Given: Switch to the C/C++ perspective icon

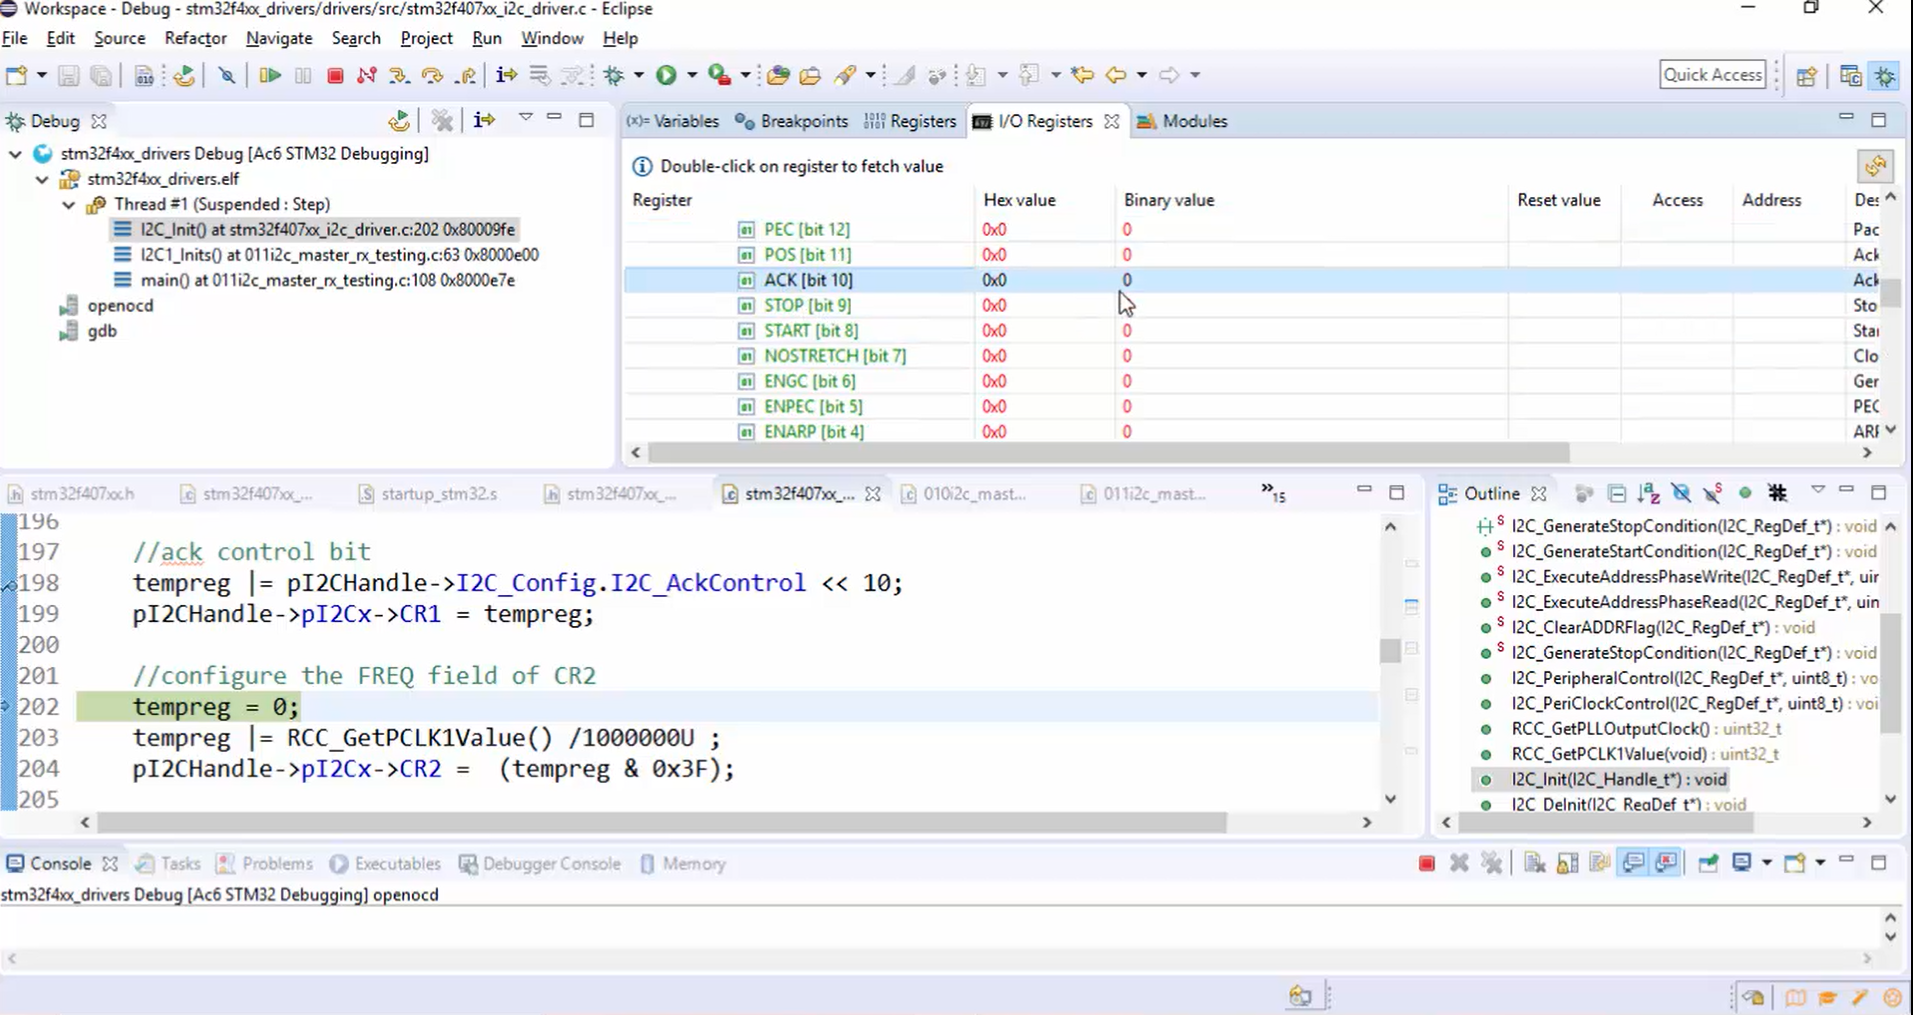Looking at the screenshot, I should [1850, 76].
